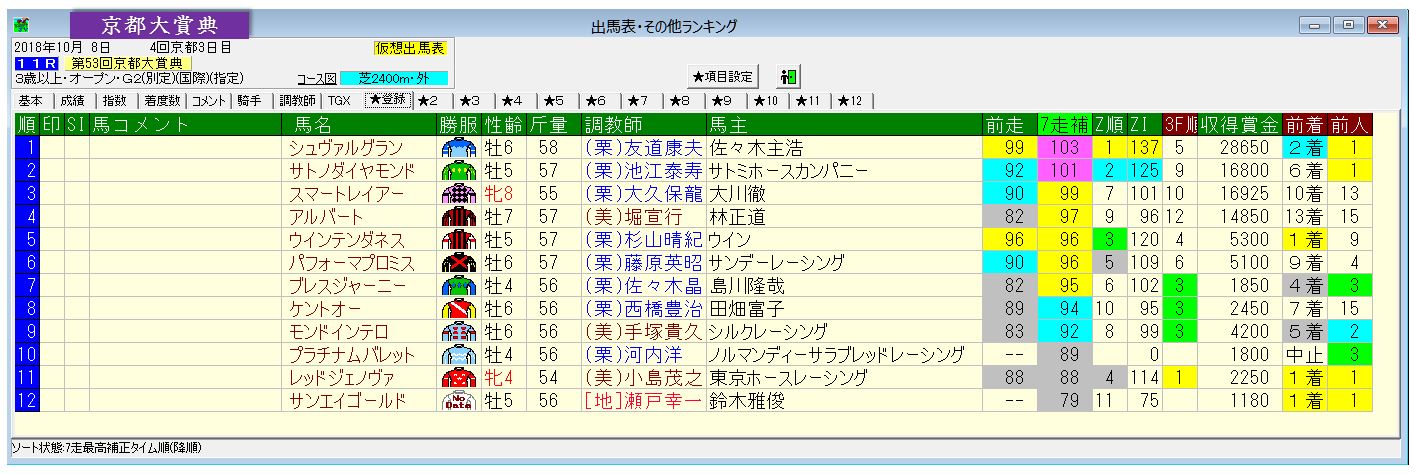
Task: Click the silk icon for サトノダイヤモンド
Action: pos(459,170)
